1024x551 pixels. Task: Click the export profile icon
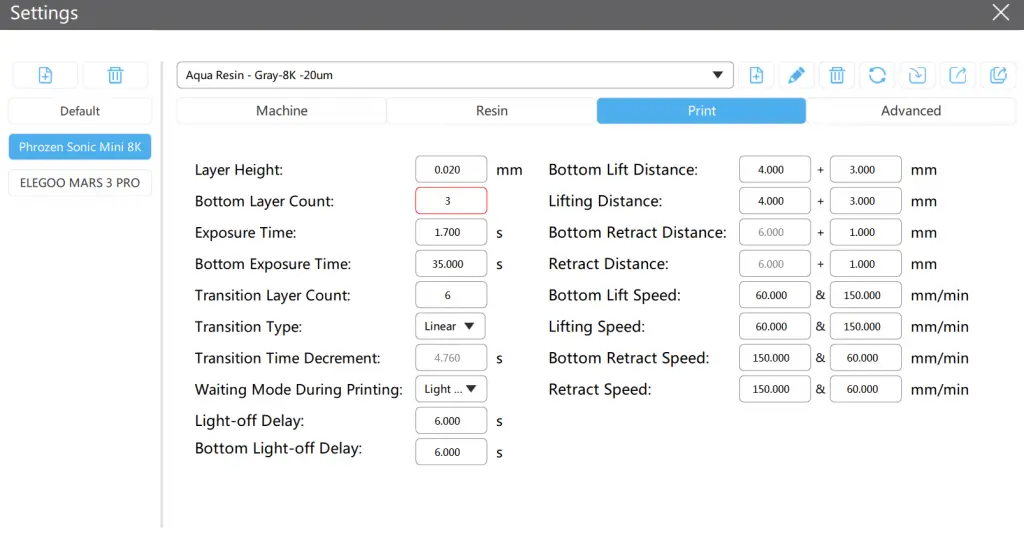pos(957,75)
